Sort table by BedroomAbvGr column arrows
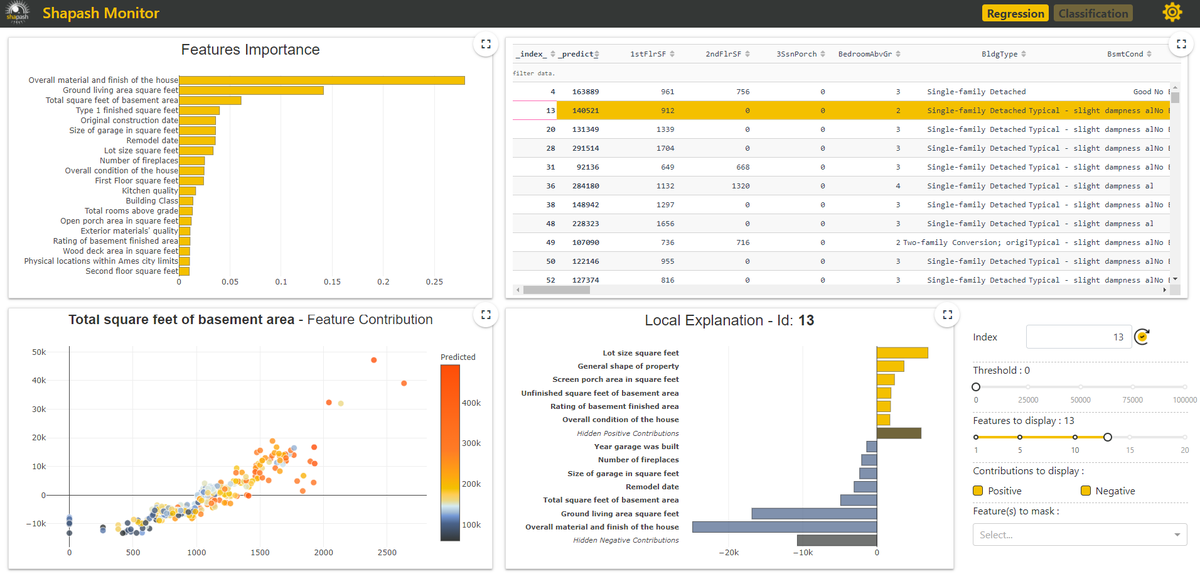This screenshot has height=581, width=1200. pos(898,53)
